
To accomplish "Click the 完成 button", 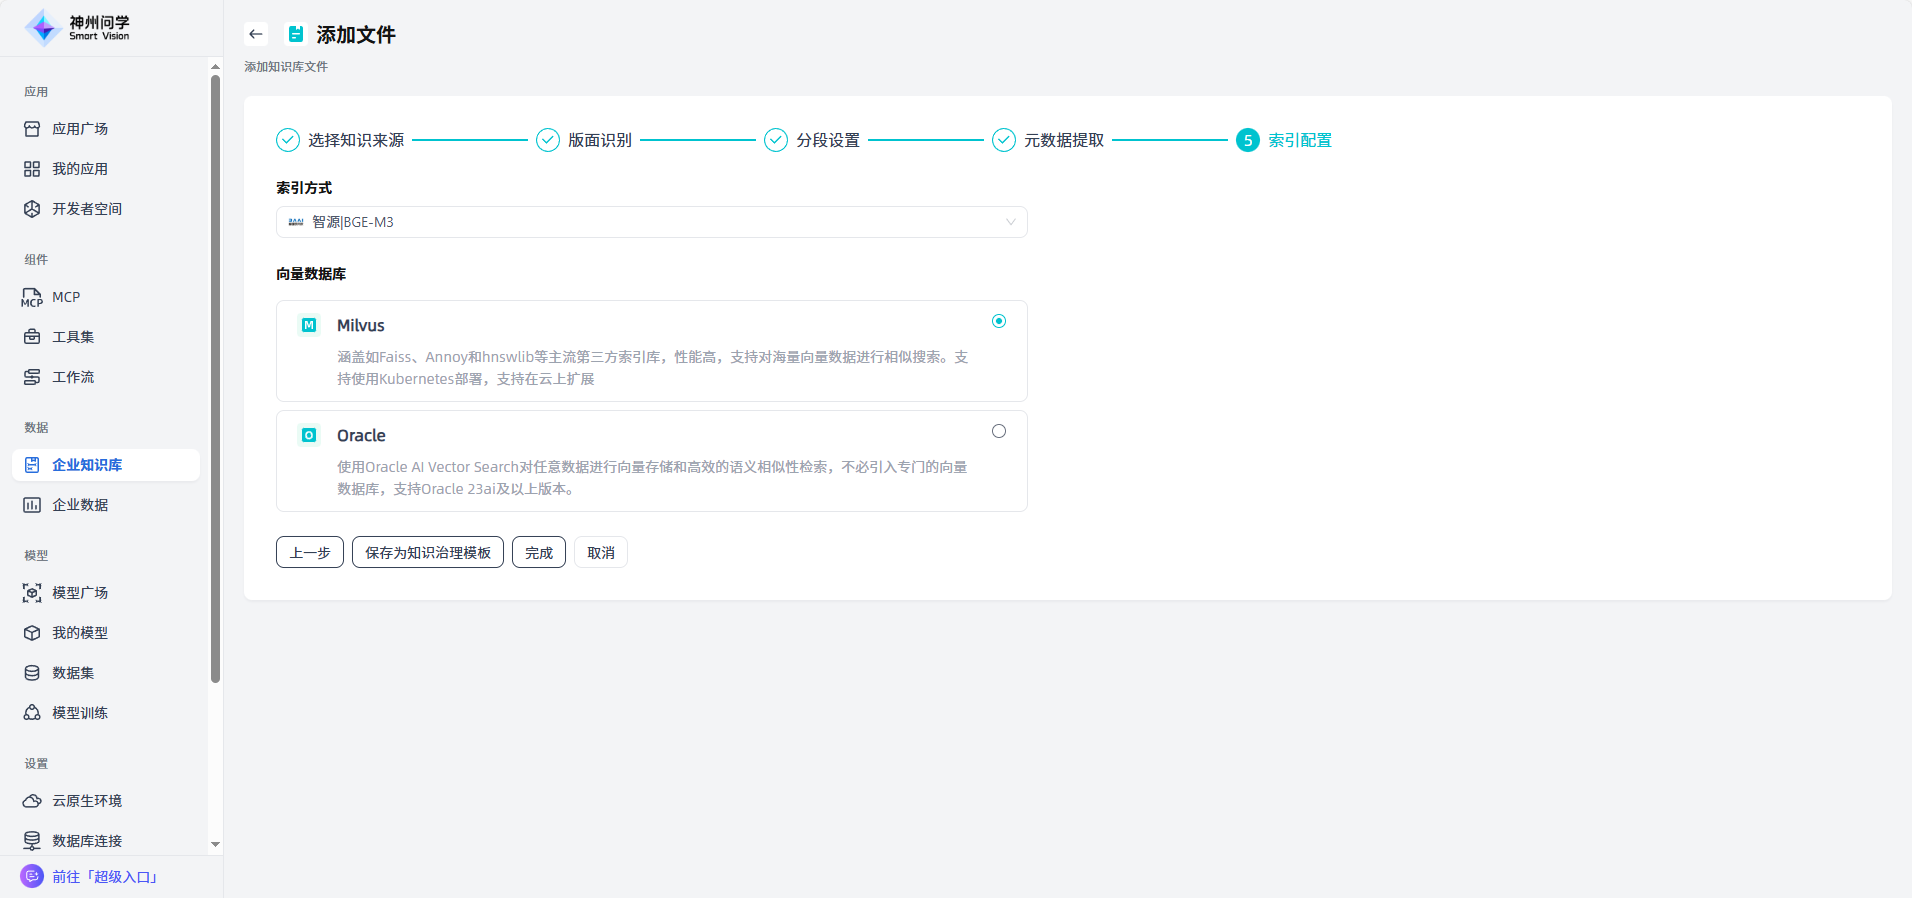I will tap(538, 553).
